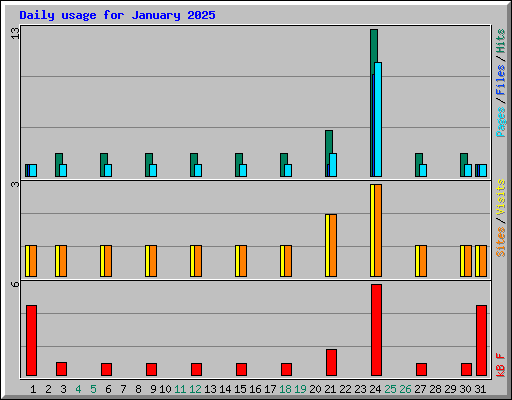Click the "3" scale value on middle chart
The height and width of the screenshot is (400, 512).
click(x=15, y=184)
